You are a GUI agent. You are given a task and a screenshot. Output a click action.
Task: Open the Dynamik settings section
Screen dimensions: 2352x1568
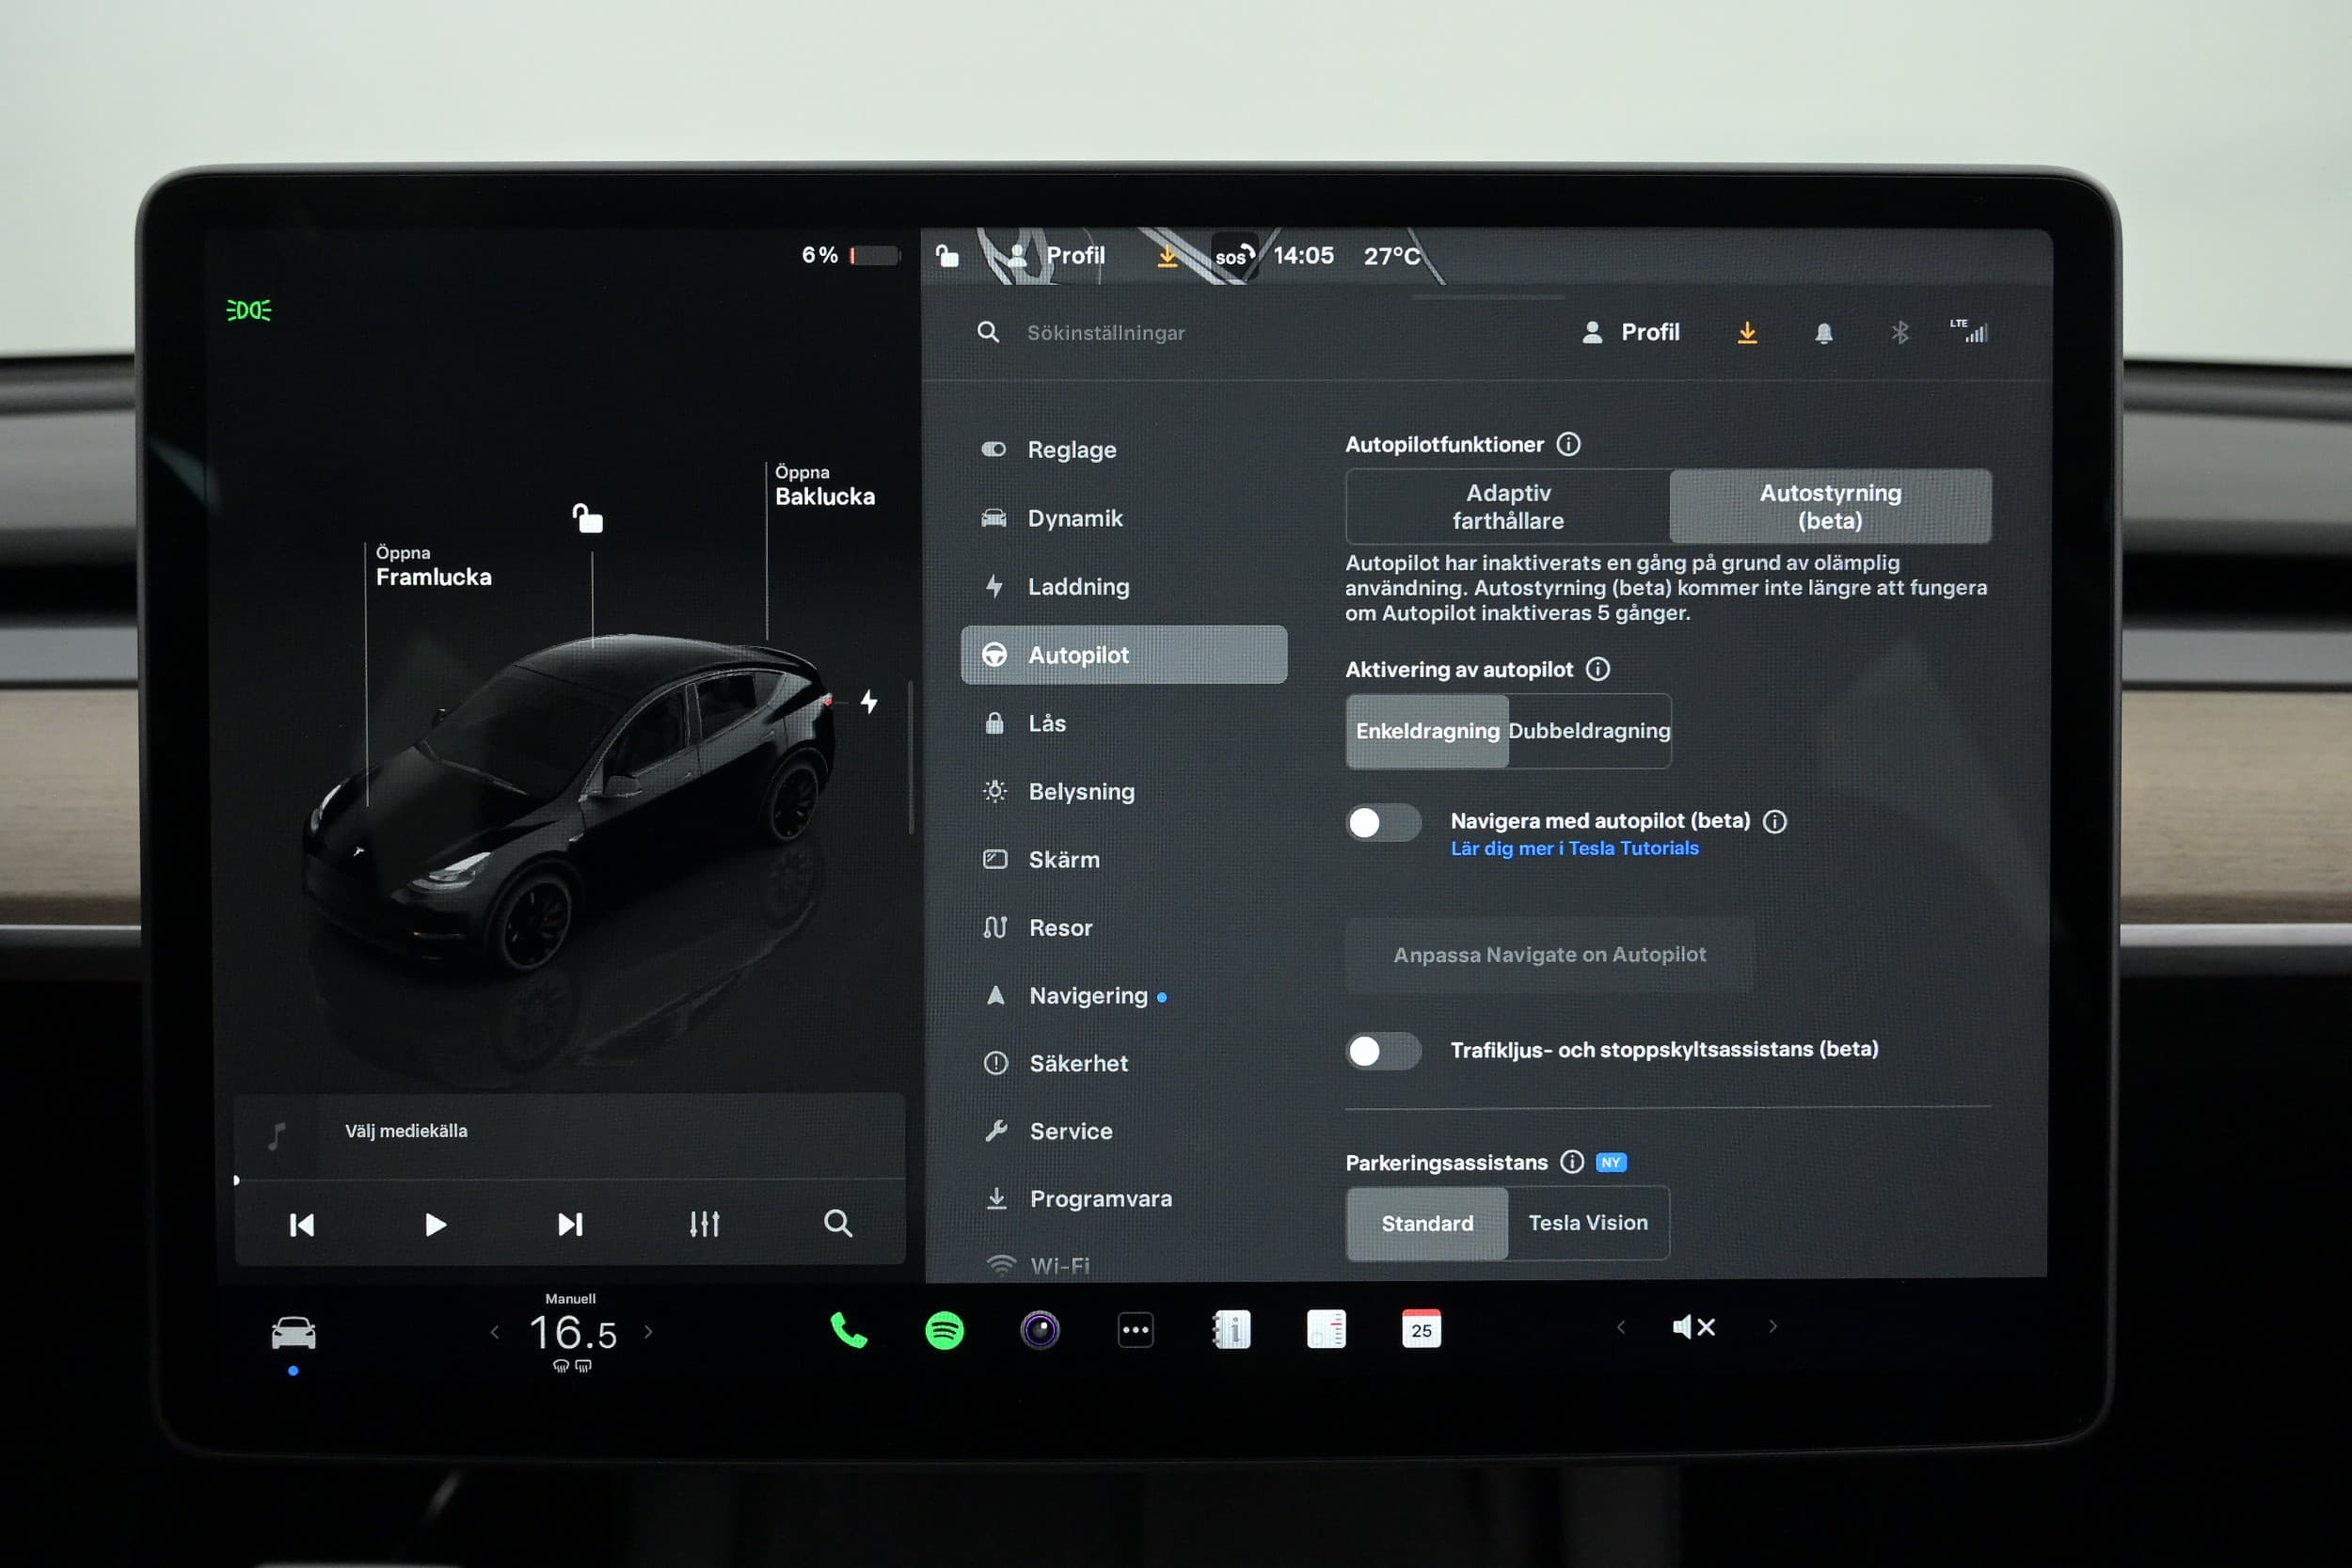(1124, 518)
